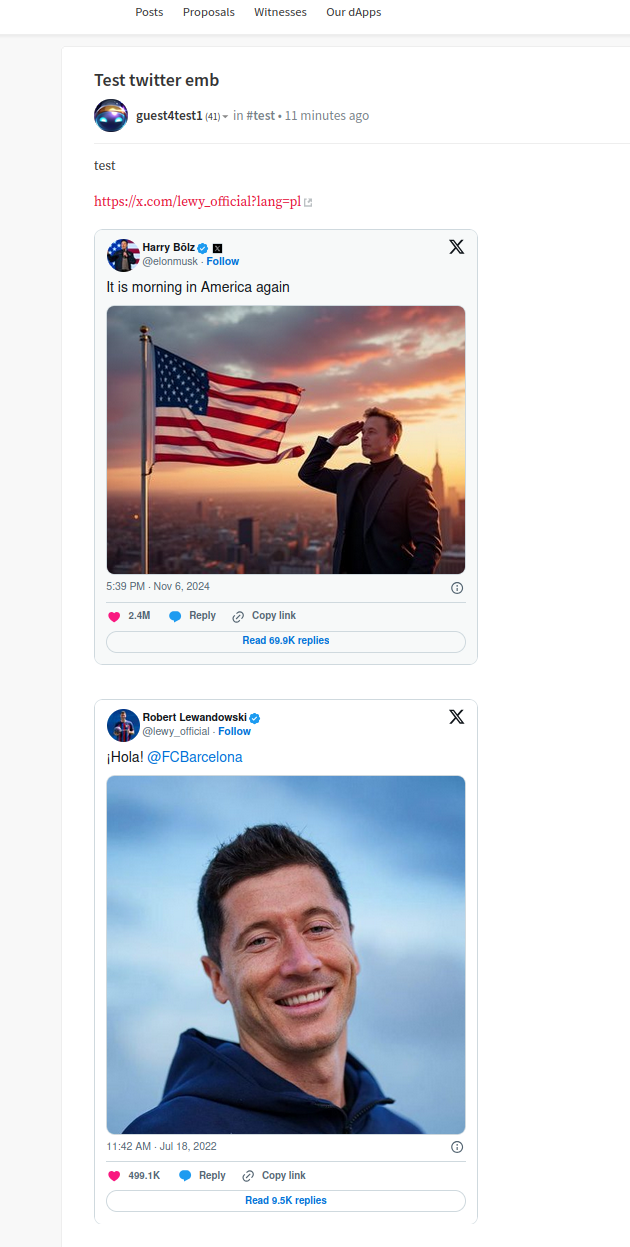
Task: Expand dropdown arrow next to guest4test1
Action: (x=226, y=117)
